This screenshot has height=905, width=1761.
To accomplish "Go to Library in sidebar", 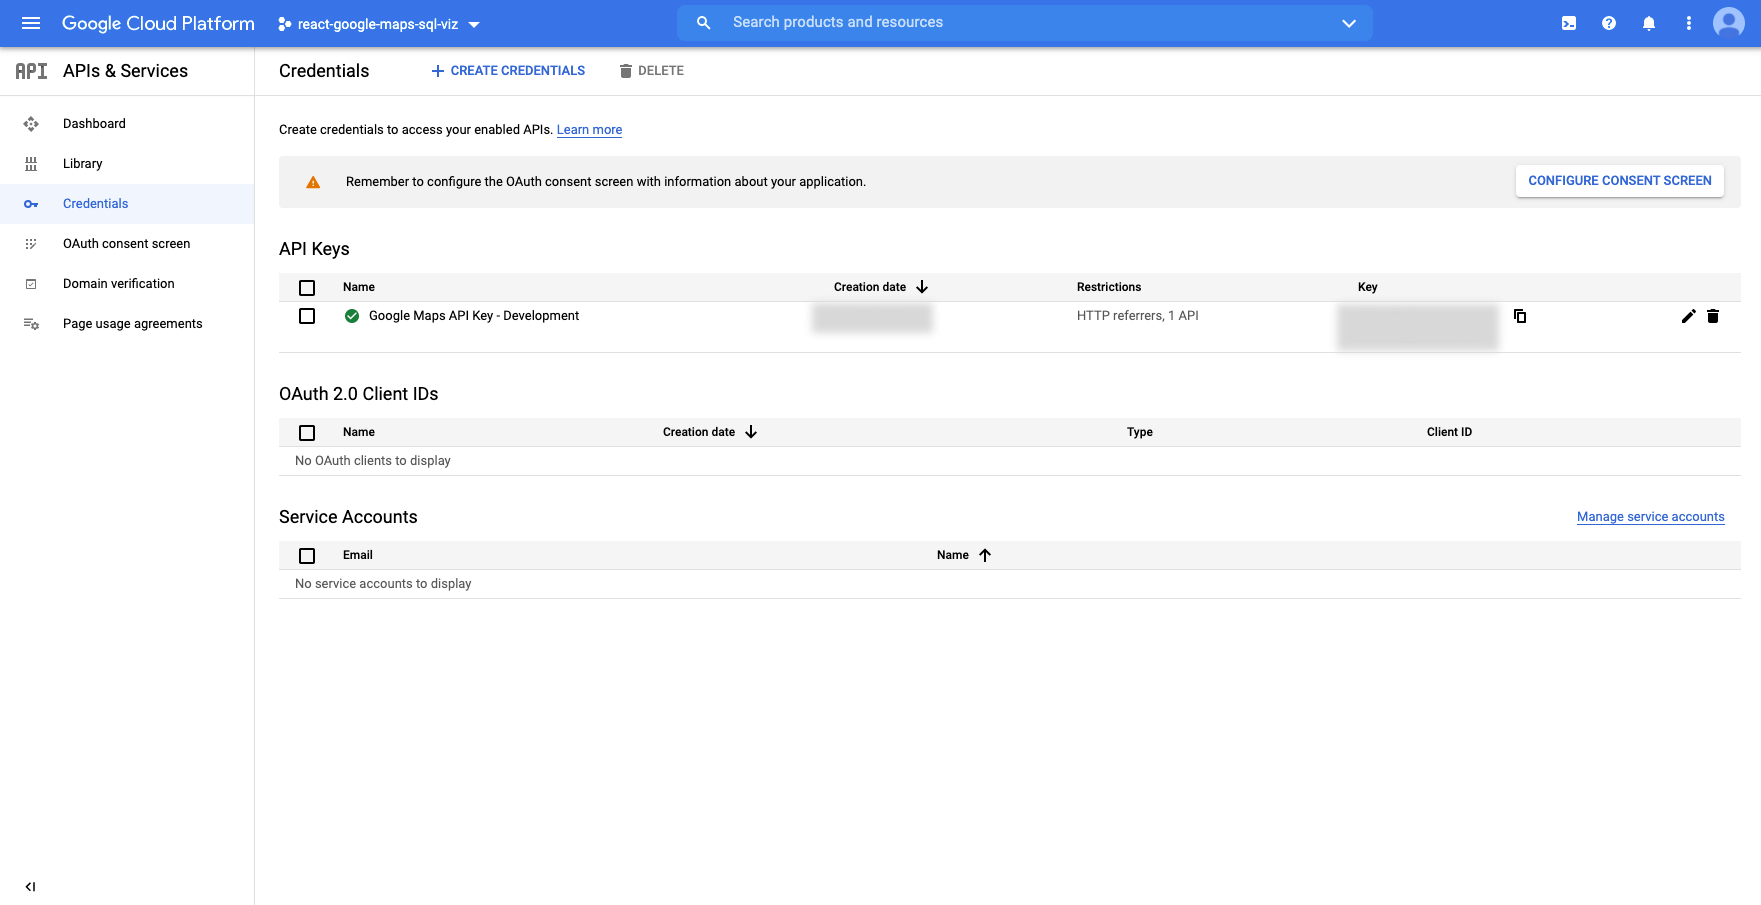I will tap(82, 164).
